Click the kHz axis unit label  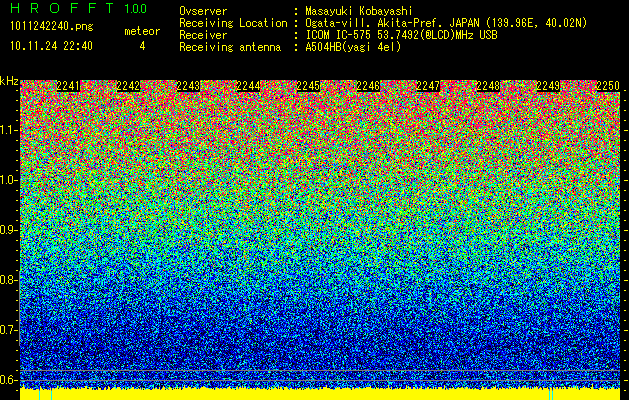[x=9, y=81]
